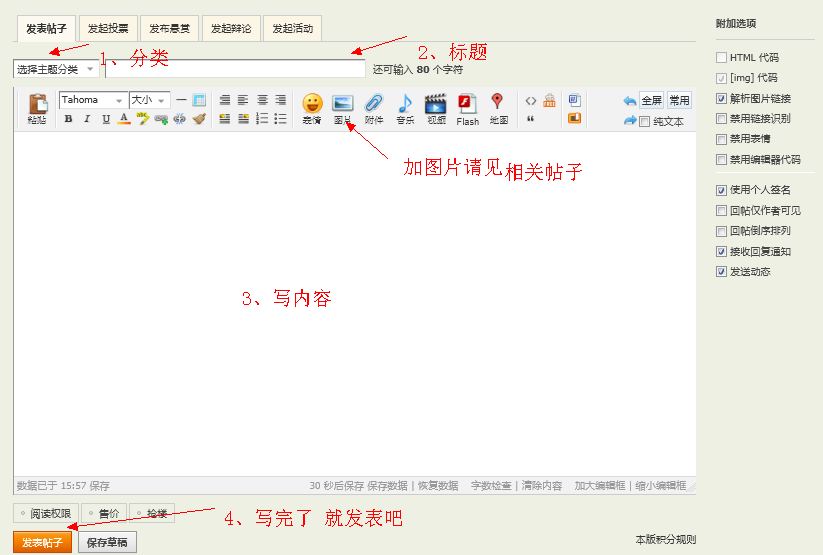The height and width of the screenshot is (555, 823).
Task: Click the 保存草稿 save draft button
Action: click(x=107, y=542)
